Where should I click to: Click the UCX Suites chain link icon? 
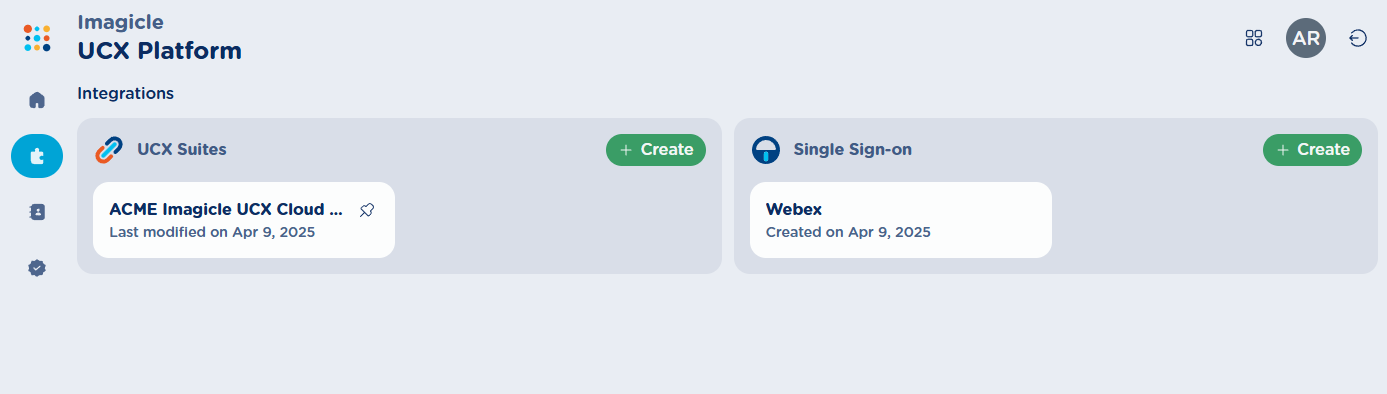click(x=109, y=150)
